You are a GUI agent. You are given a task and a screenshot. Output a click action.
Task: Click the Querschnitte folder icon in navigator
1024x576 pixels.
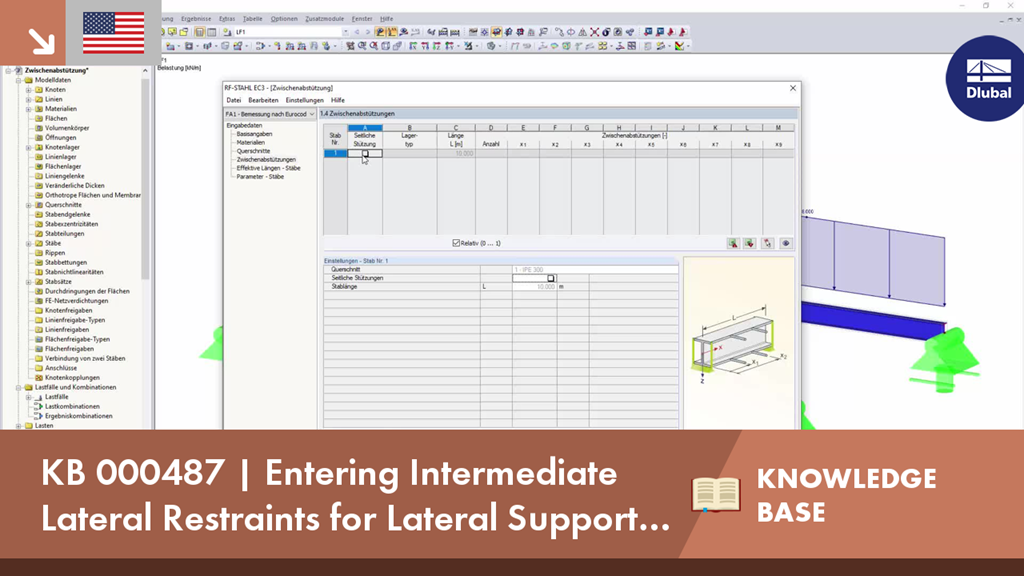click(x=39, y=204)
